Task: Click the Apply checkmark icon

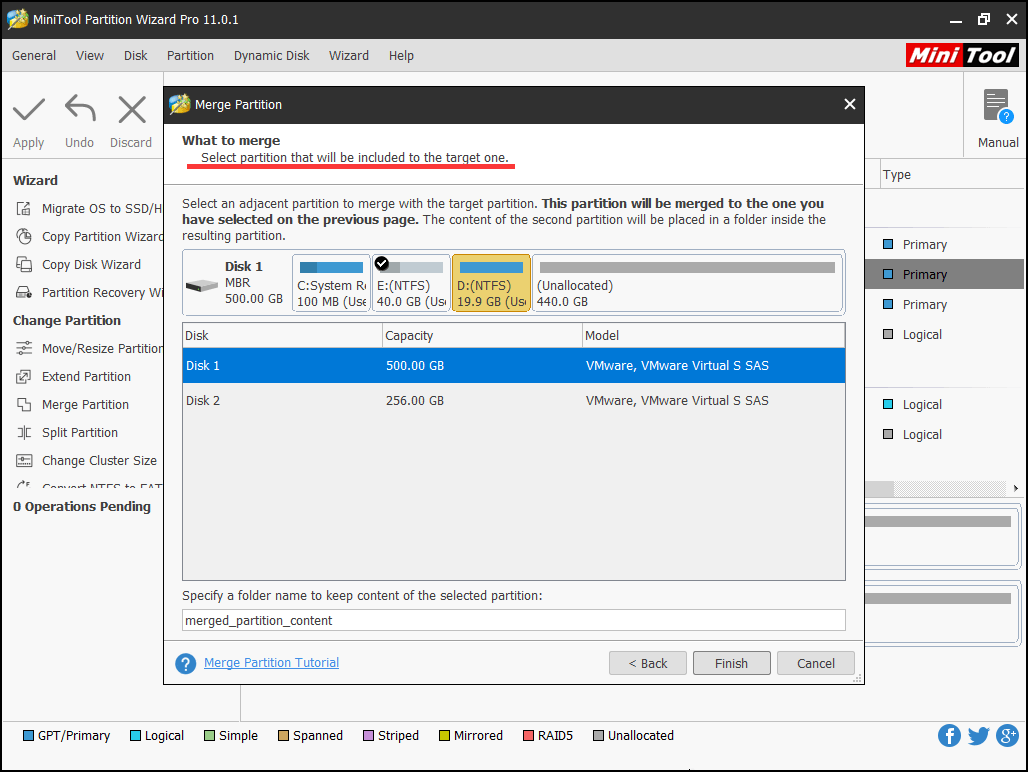Action: 29,109
